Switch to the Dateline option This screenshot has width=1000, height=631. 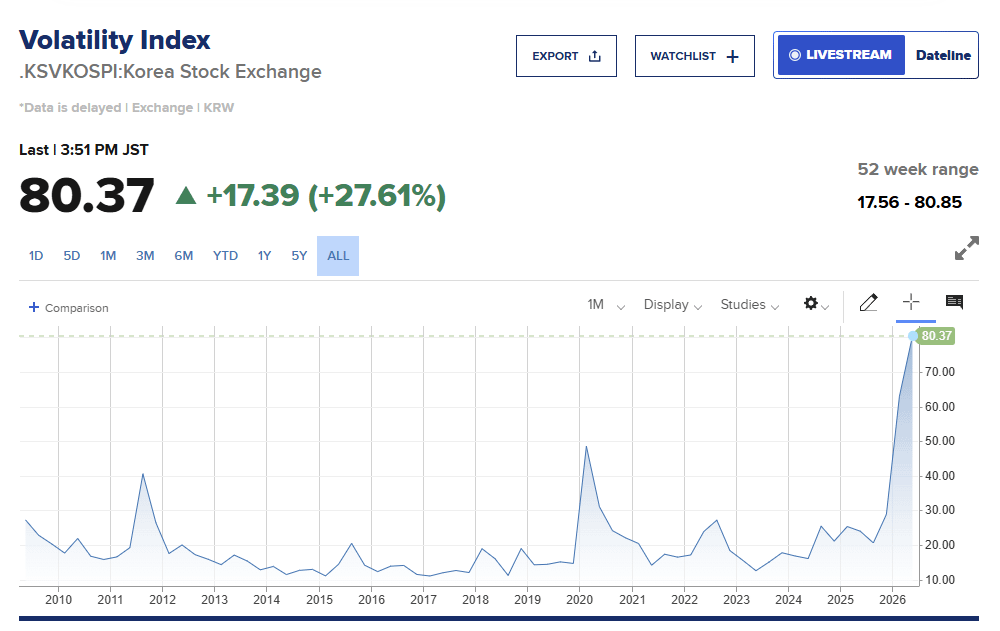pos(942,55)
